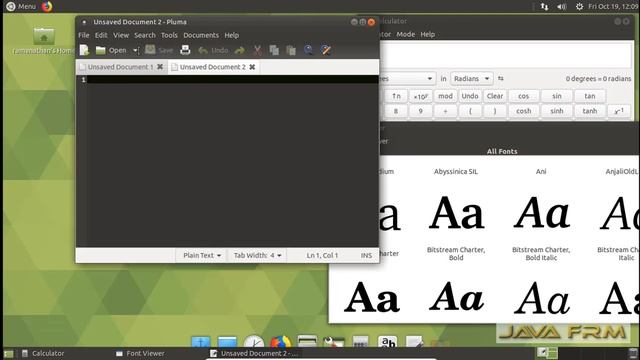The image size is (640, 360).
Task: Open the Radians unit dropdown in Calculator
Action: (471, 78)
